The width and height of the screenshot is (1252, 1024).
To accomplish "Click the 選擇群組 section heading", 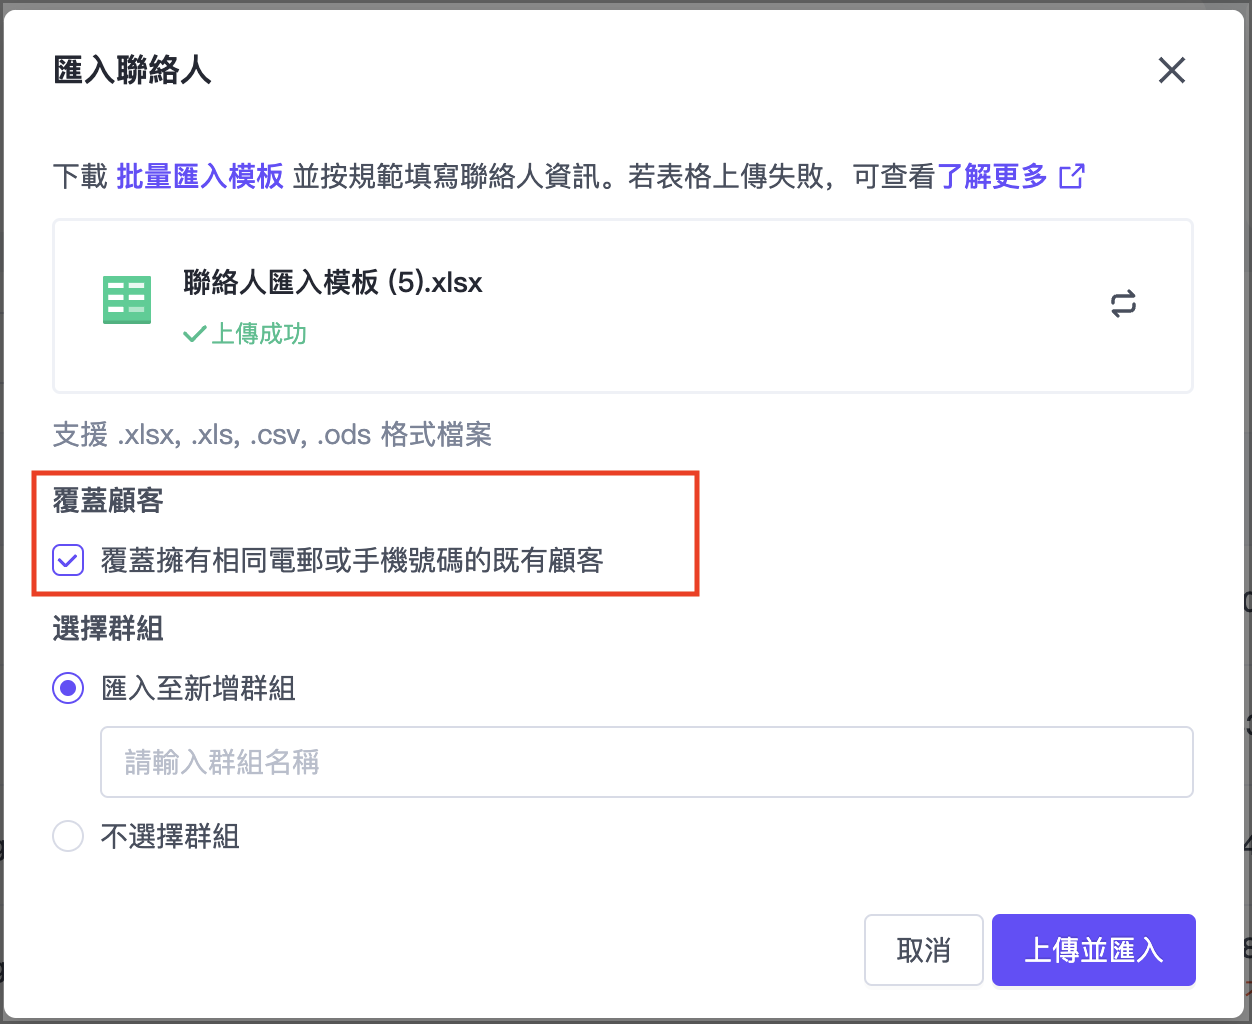I will point(108,629).
